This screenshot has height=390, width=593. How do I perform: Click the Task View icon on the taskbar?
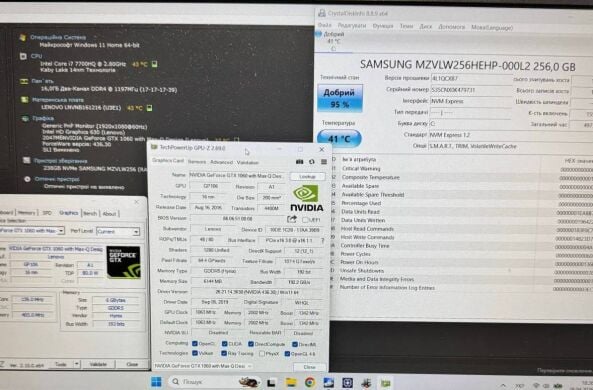pos(271,383)
